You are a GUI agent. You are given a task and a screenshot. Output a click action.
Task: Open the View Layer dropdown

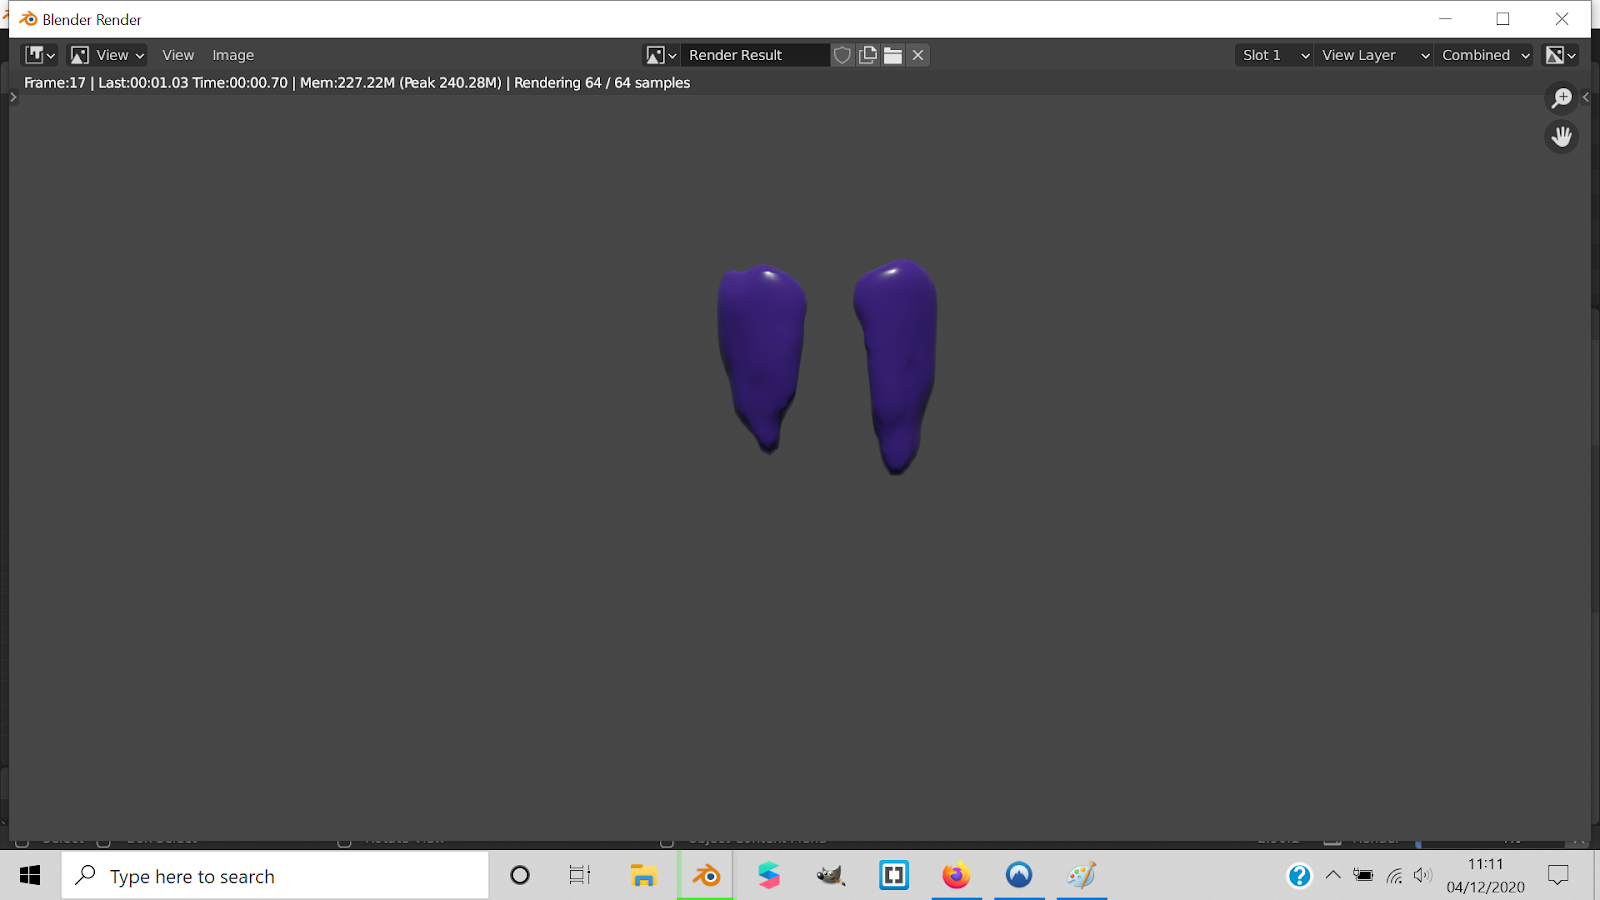(1374, 55)
